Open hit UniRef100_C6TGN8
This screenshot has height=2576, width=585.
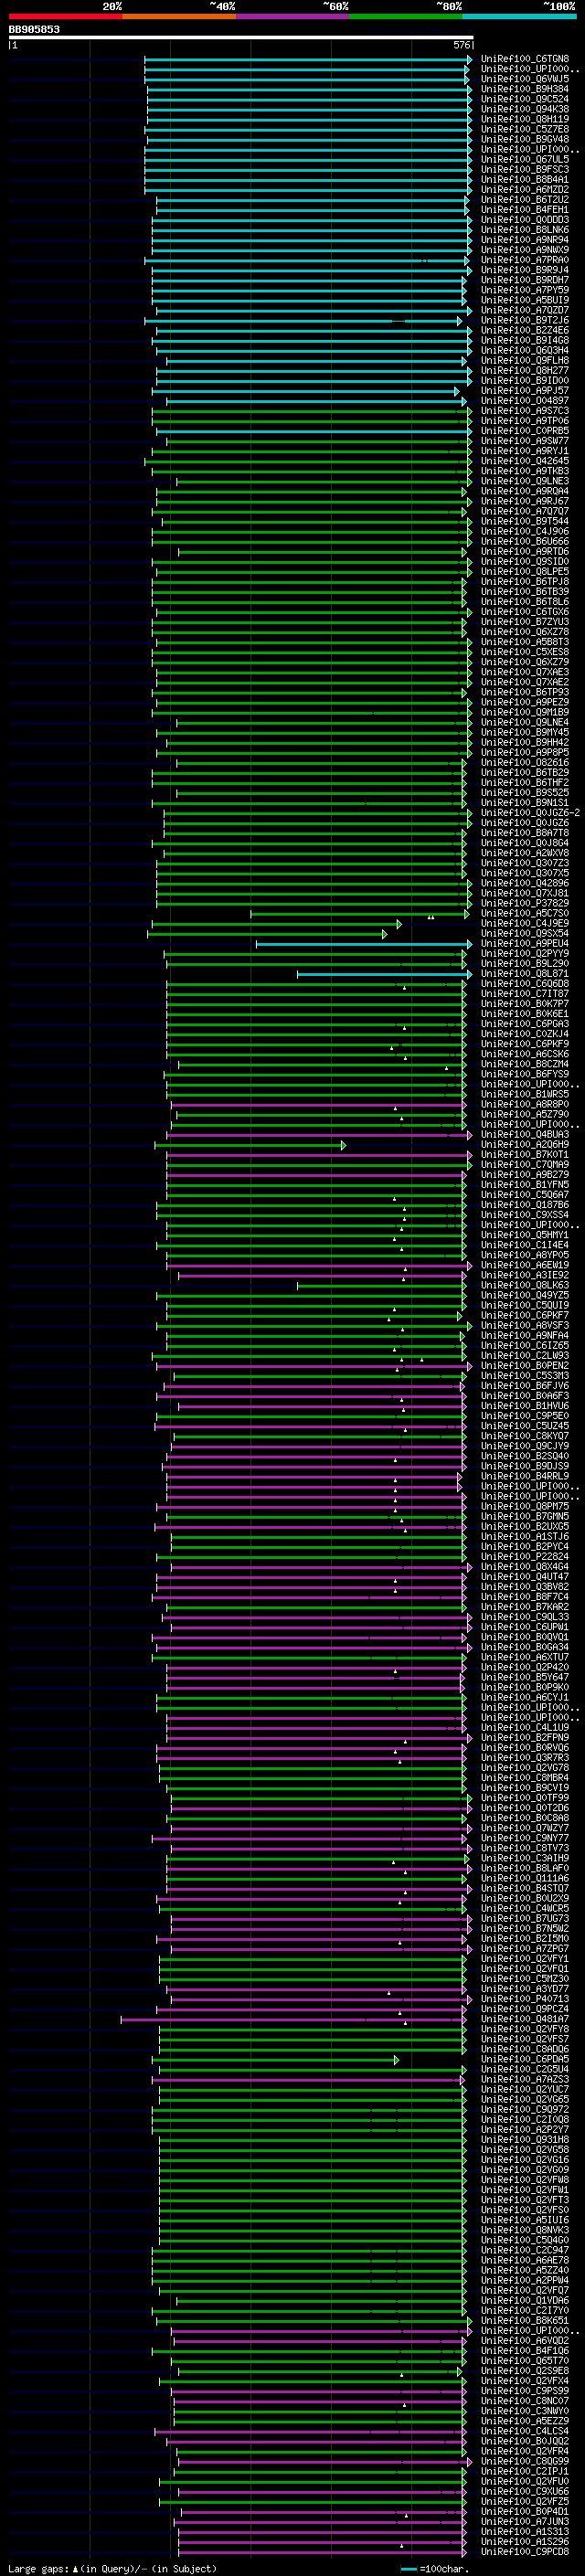tap(525, 59)
